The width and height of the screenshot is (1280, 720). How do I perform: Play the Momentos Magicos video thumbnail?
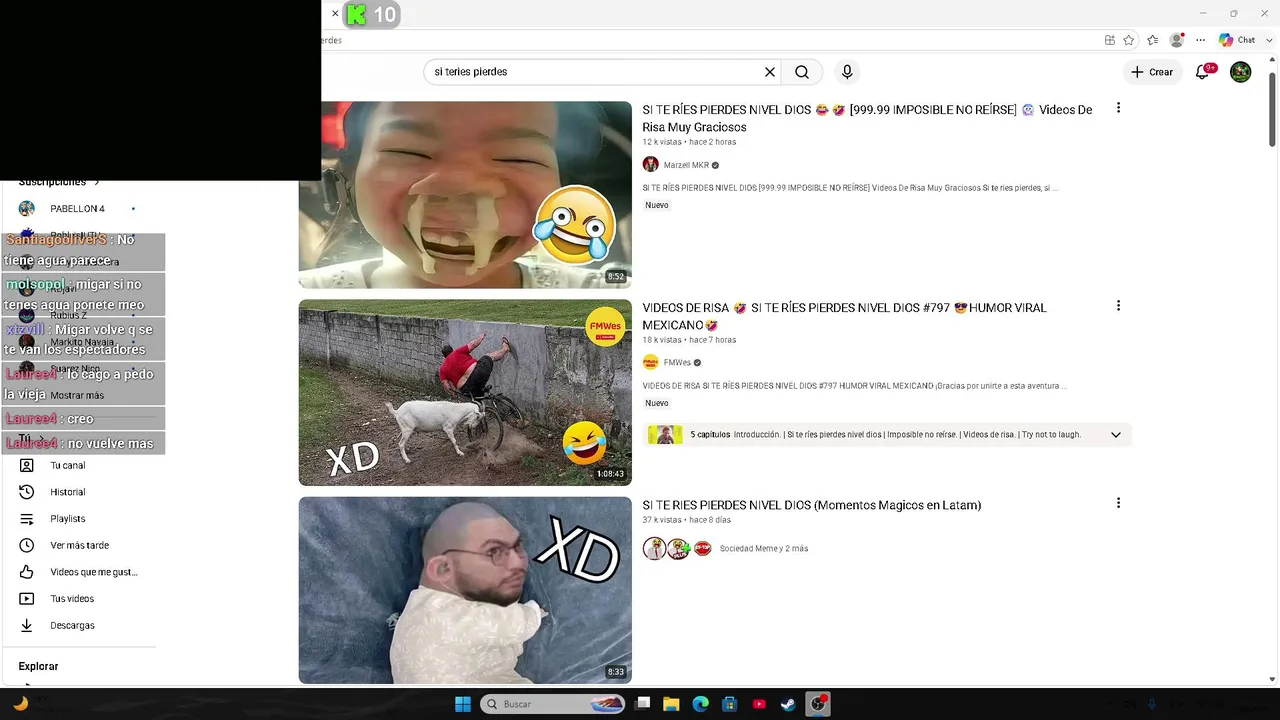[465, 590]
